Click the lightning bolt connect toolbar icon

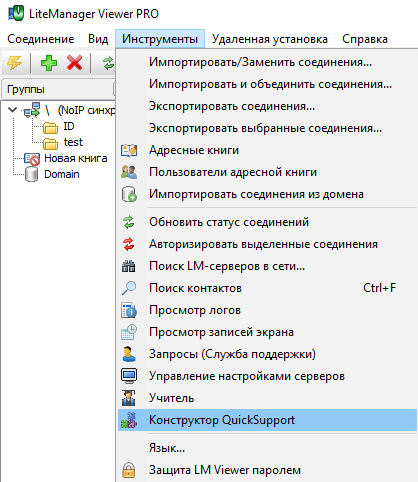pos(14,62)
